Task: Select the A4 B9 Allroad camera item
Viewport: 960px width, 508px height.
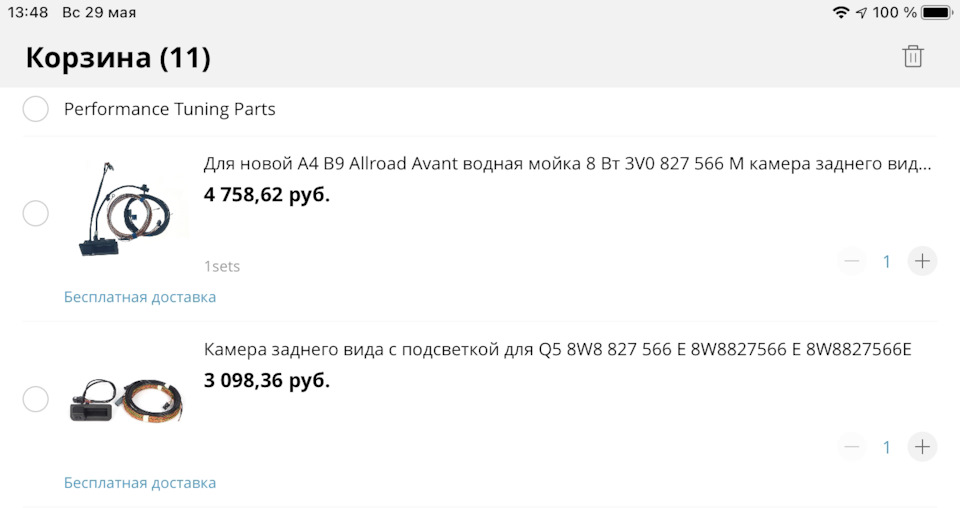Action: click(x=36, y=213)
